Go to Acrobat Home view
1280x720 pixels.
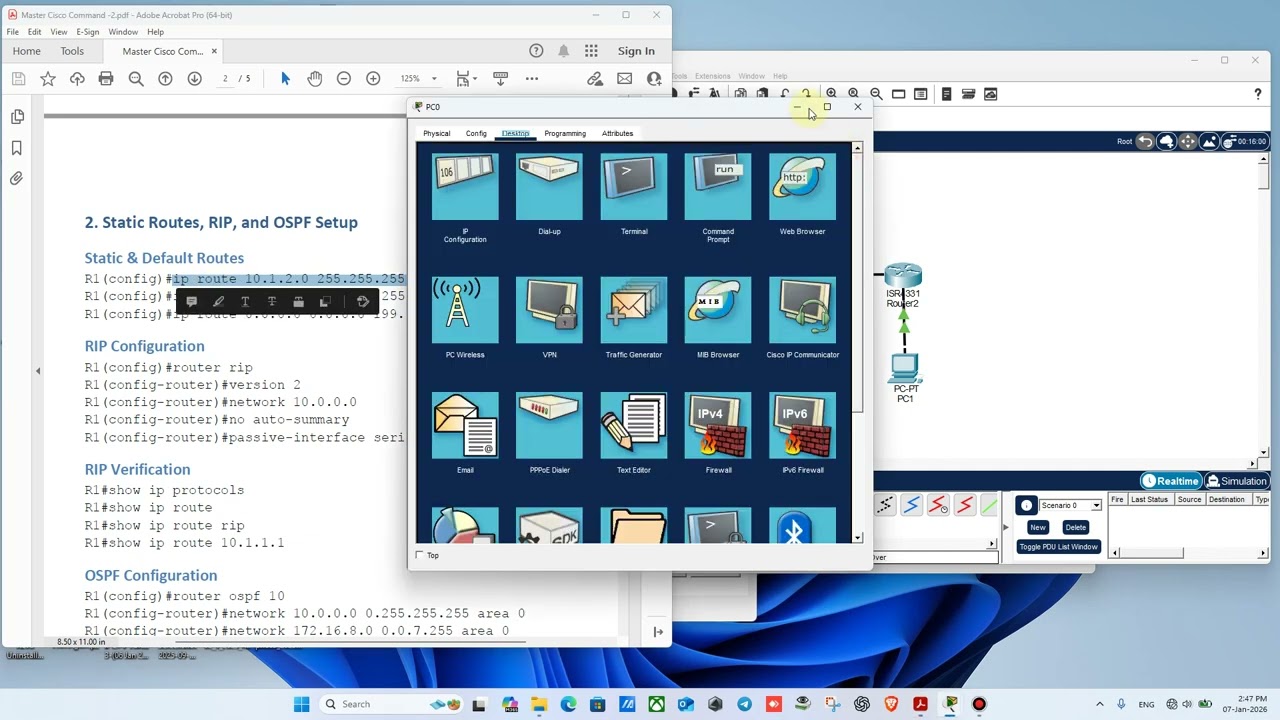click(27, 51)
